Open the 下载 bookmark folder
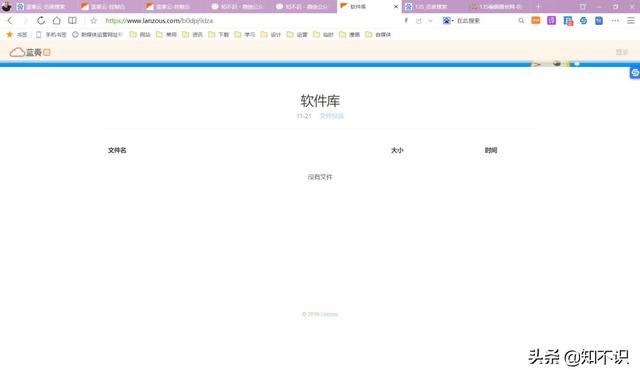The image size is (640, 376). point(218,35)
